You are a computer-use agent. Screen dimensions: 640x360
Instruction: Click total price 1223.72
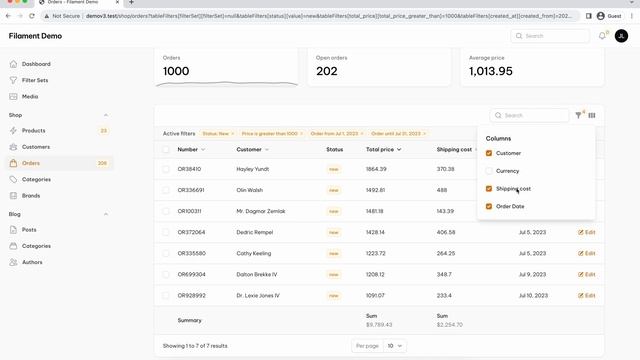(376, 253)
